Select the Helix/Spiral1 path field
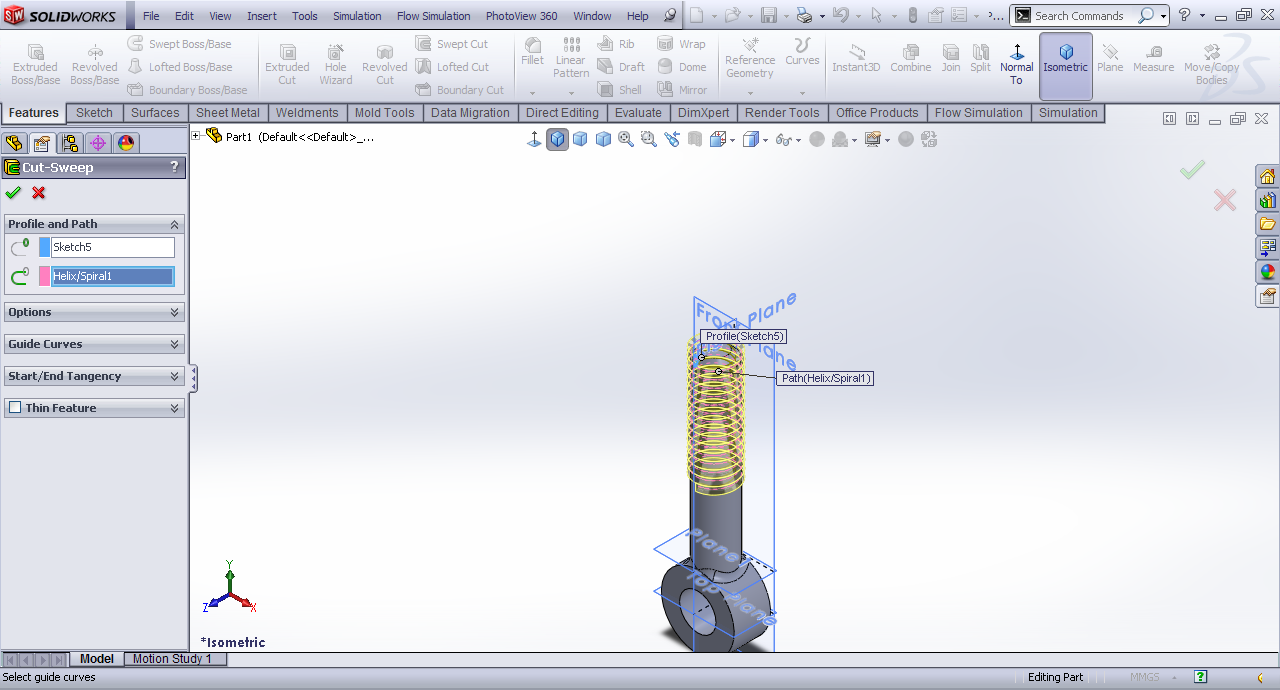The height and width of the screenshot is (690, 1280). pyautogui.click(x=112, y=276)
